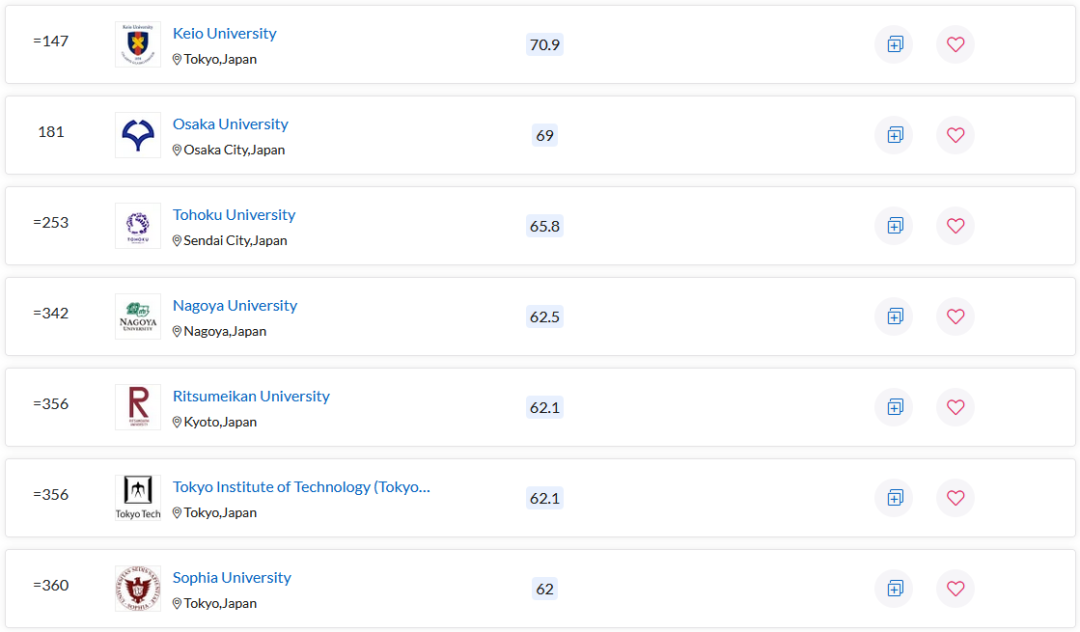Click heart icon for Tohoku University

pyautogui.click(x=955, y=226)
